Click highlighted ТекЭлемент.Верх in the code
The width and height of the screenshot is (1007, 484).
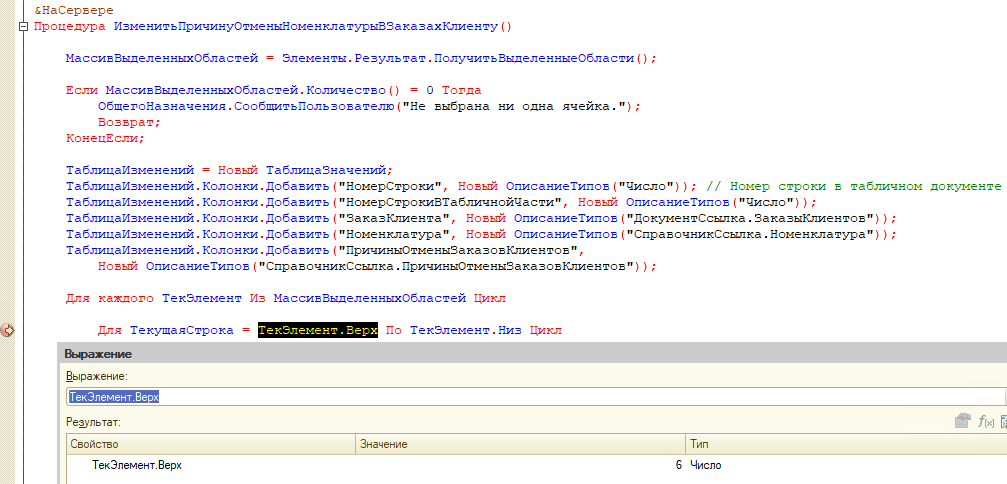[317, 330]
